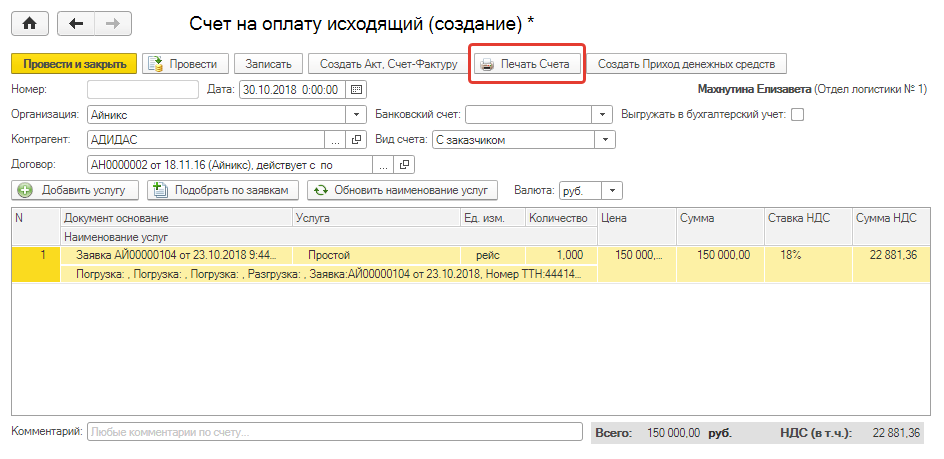Screen dimensions: 944x459
Task: Open the Контрагент record with the open icon
Action: pyautogui.click(x=356, y=140)
